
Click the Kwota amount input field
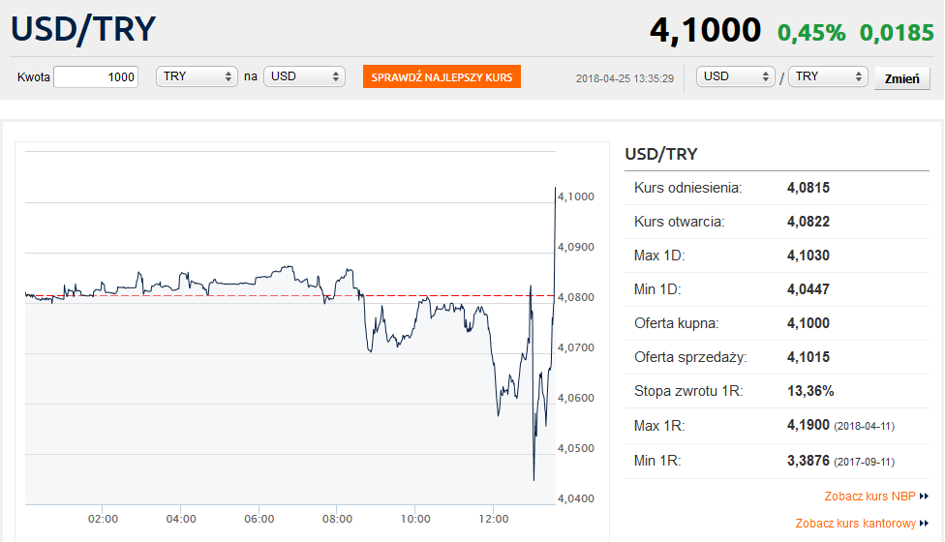click(96, 77)
